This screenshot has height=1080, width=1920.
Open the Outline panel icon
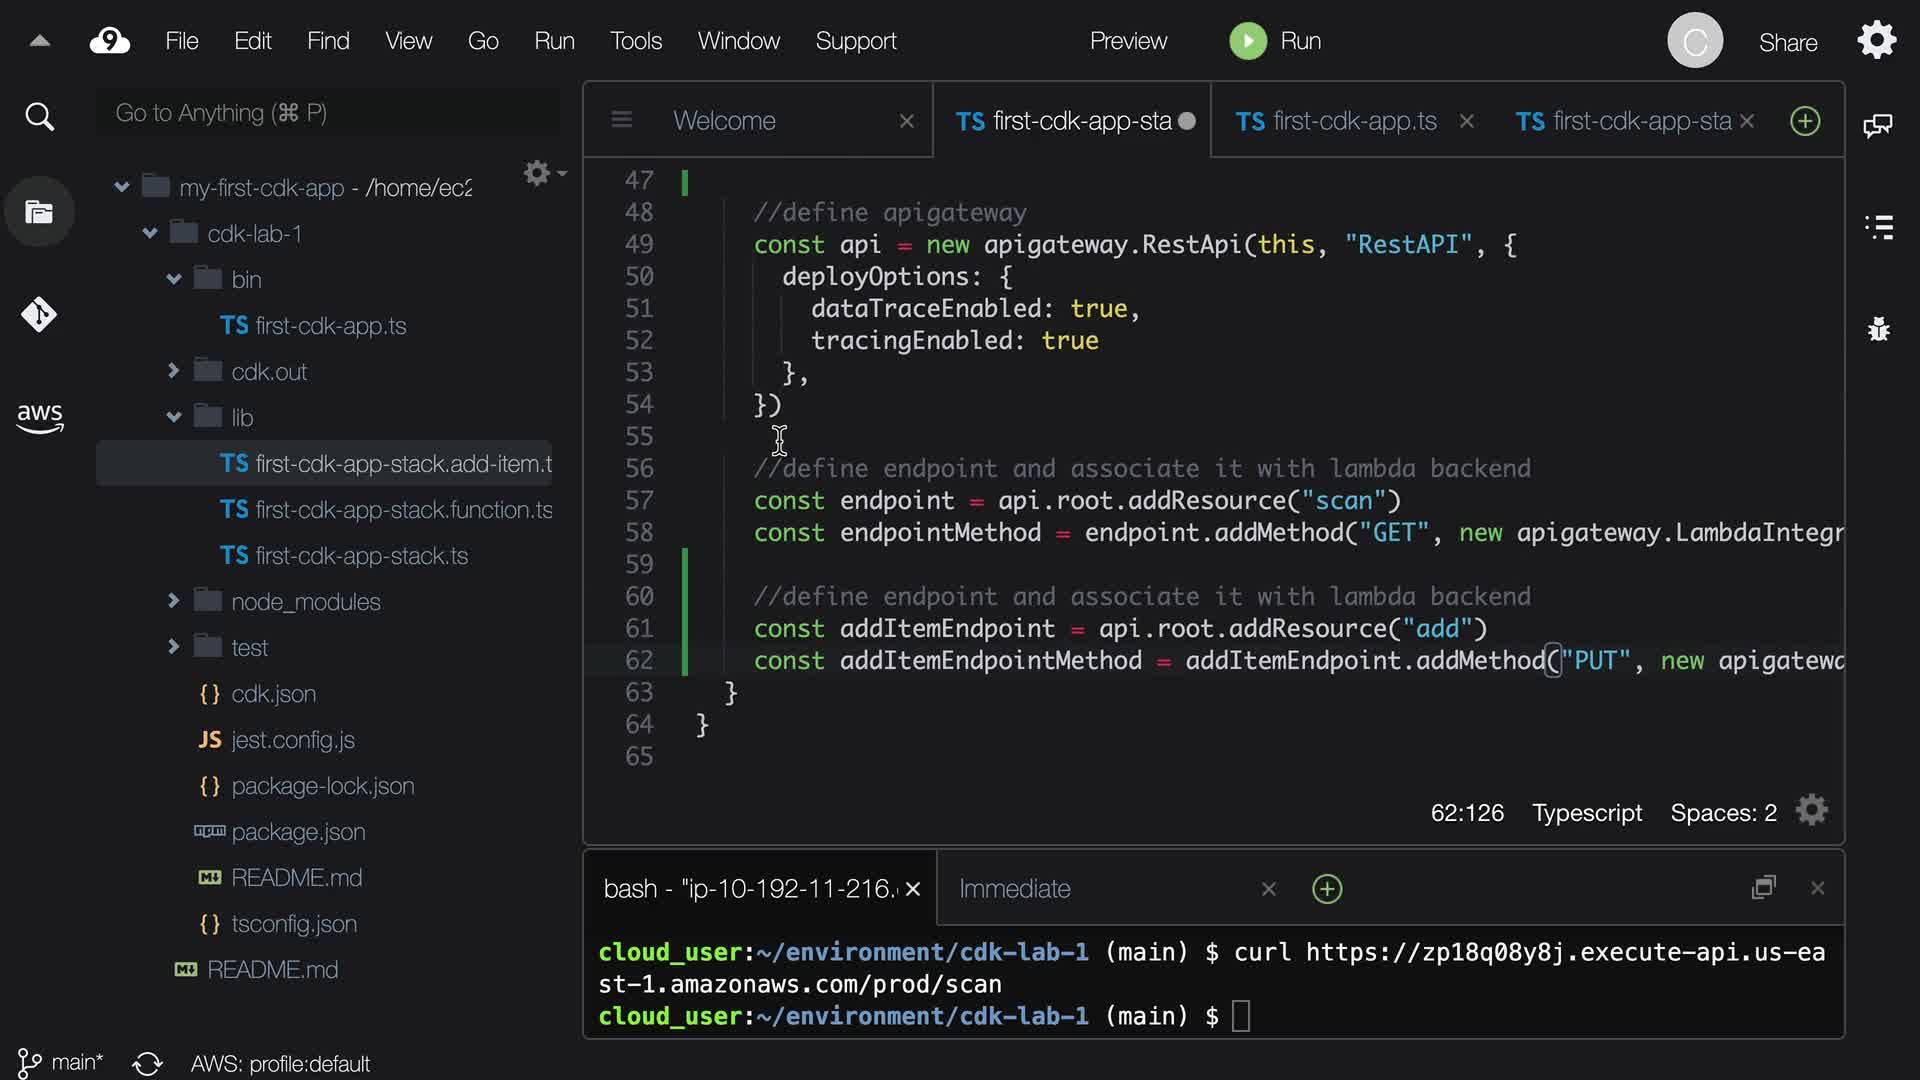(1878, 227)
